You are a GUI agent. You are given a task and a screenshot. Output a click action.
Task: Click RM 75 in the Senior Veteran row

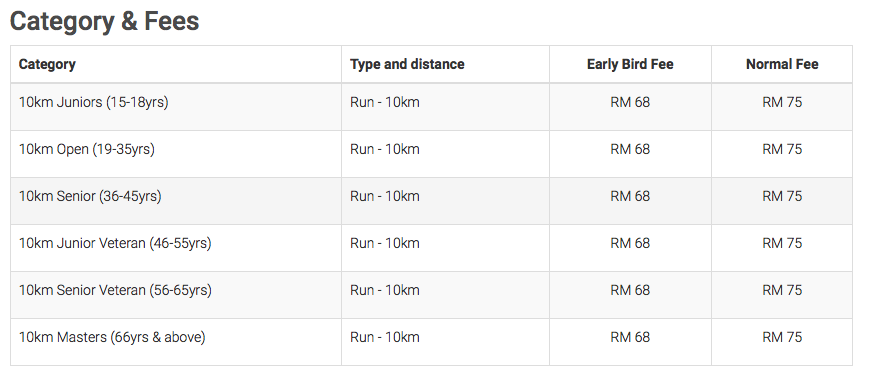[x=782, y=290]
